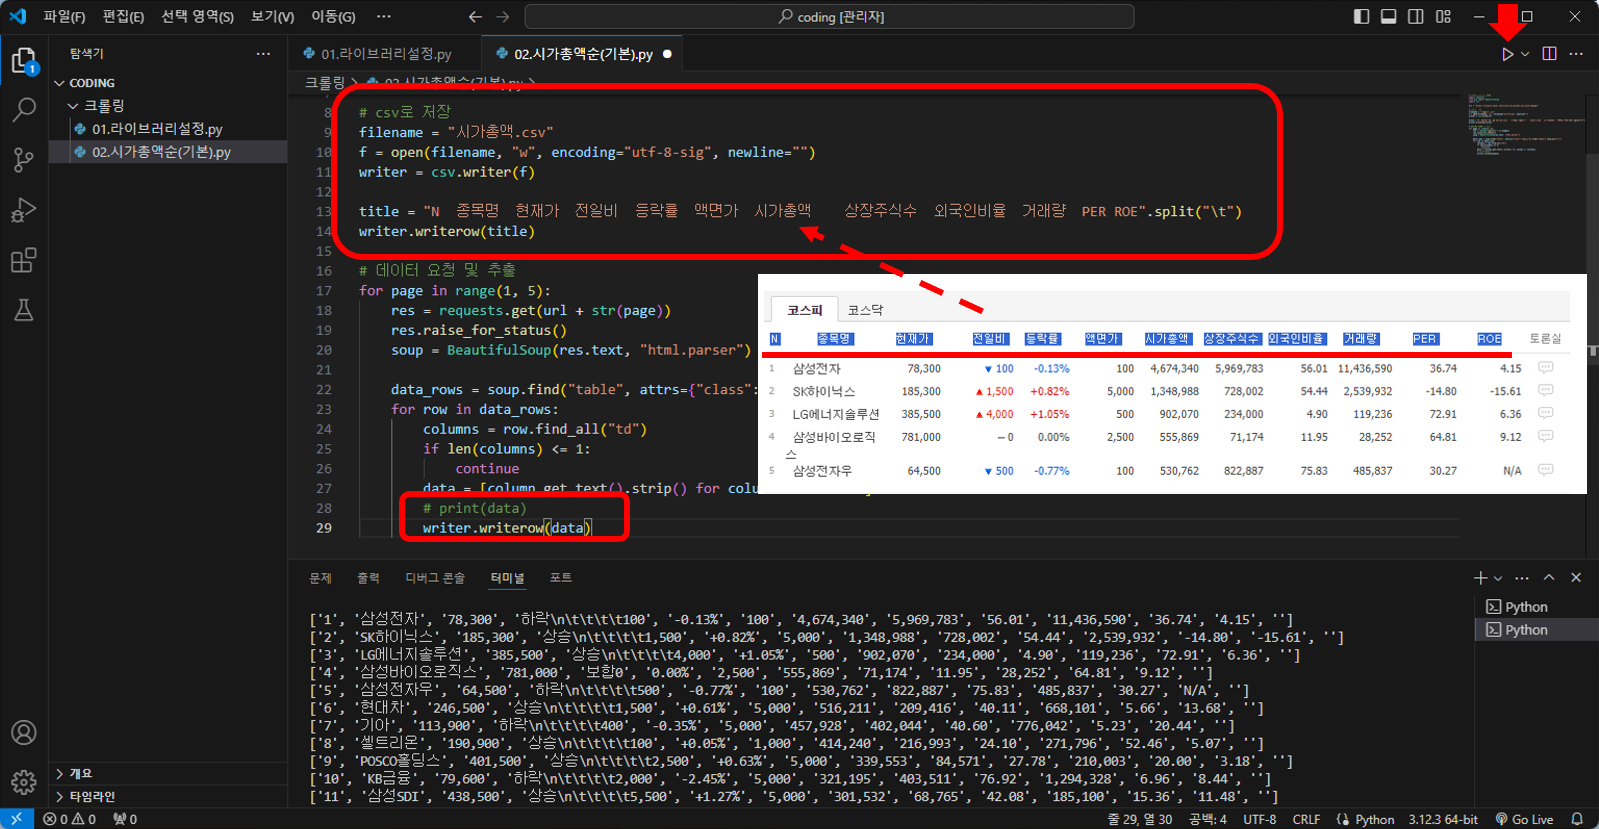Viewport: 1599px width, 829px height.
Task: Open the Testing flask icon
Action: pyautogui.click(x=24, y=310)
